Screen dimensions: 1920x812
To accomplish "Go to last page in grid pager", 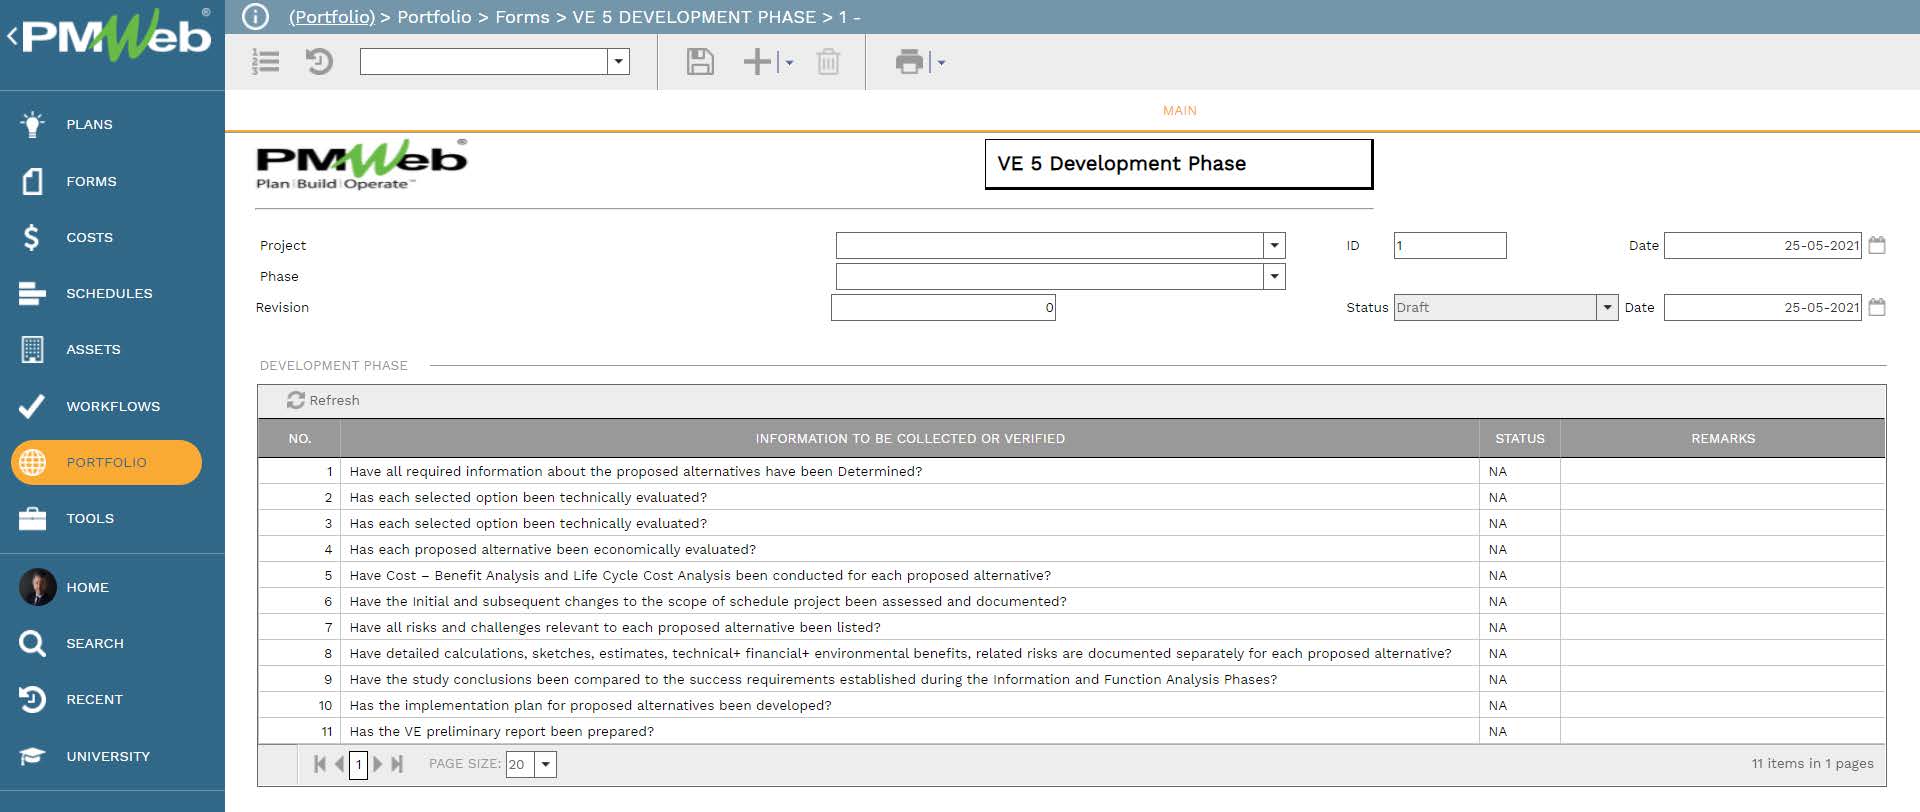I will 397,764.
